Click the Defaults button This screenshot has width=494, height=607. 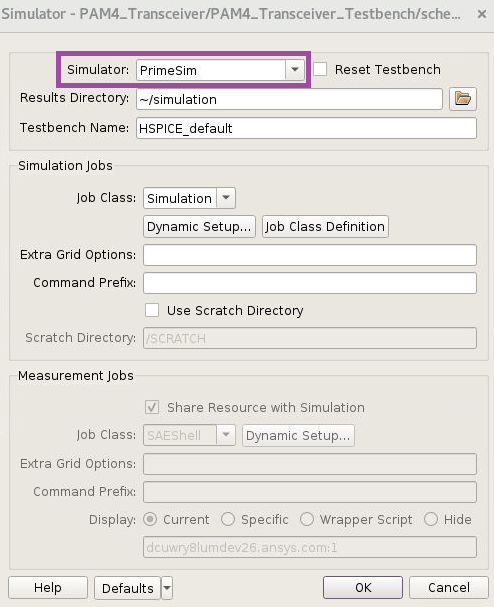pyautogui.click(x=127, y=588)
